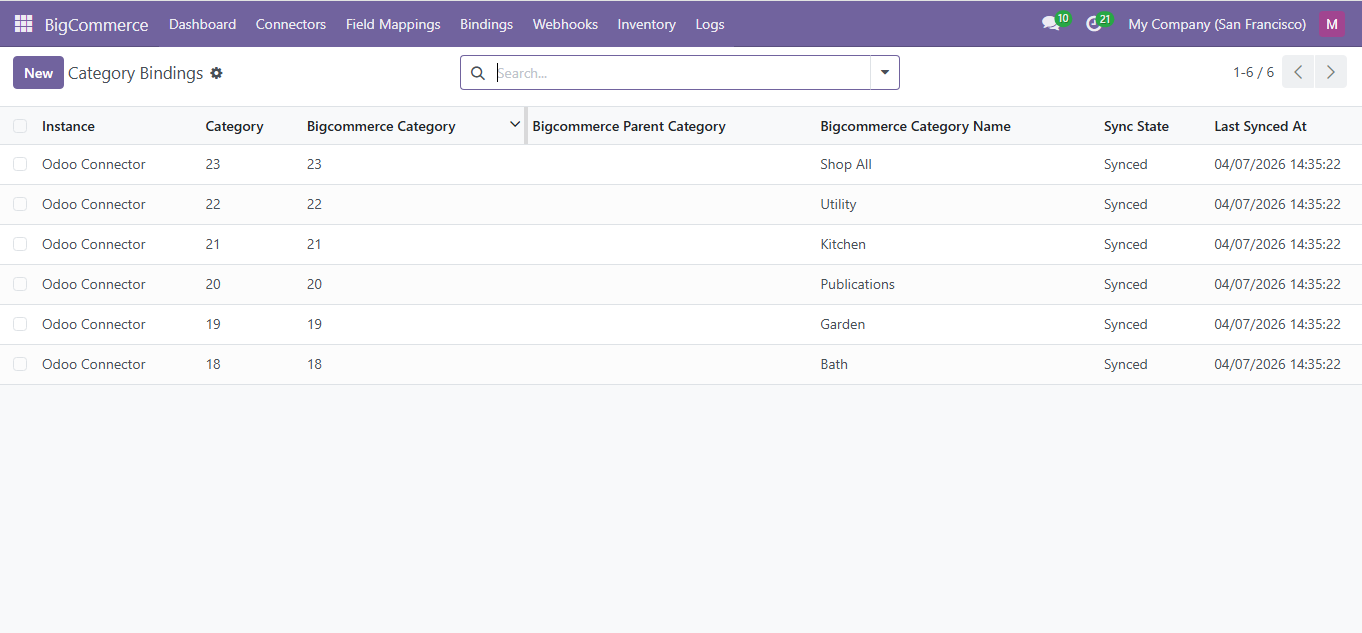The image size is (1362, 633).
Task: Expand the search filter dropdown
Action: [884, 72]
